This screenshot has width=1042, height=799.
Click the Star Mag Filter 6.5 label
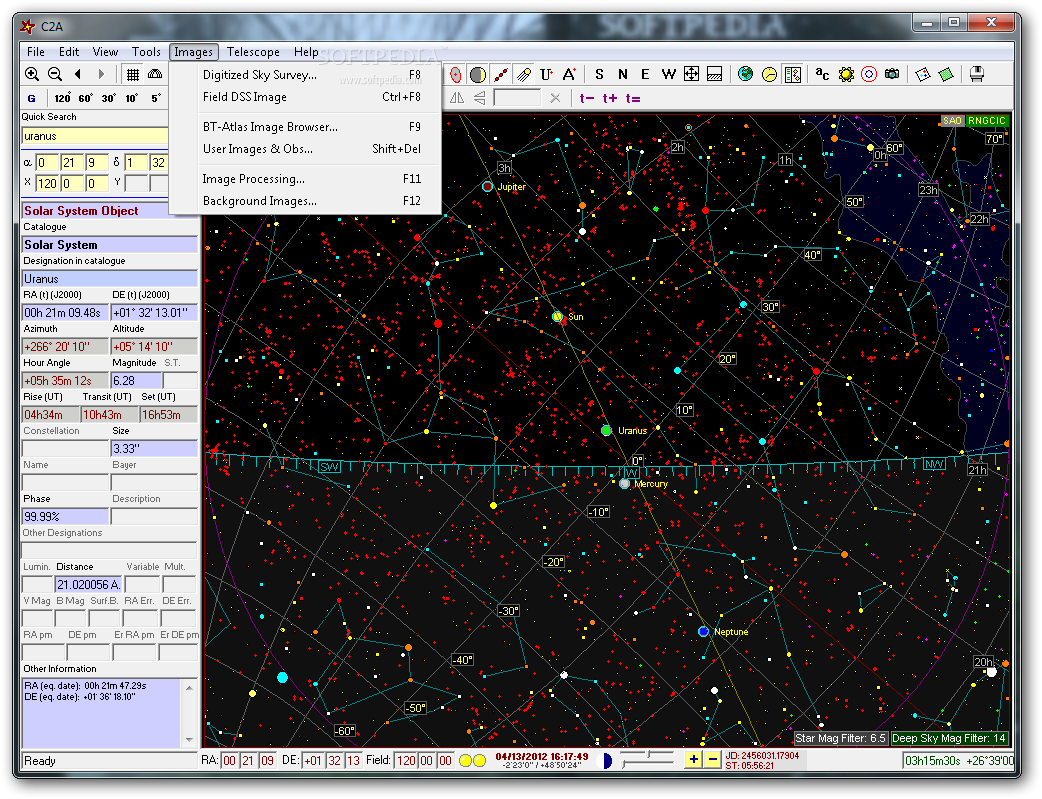(x=840, y=739)
